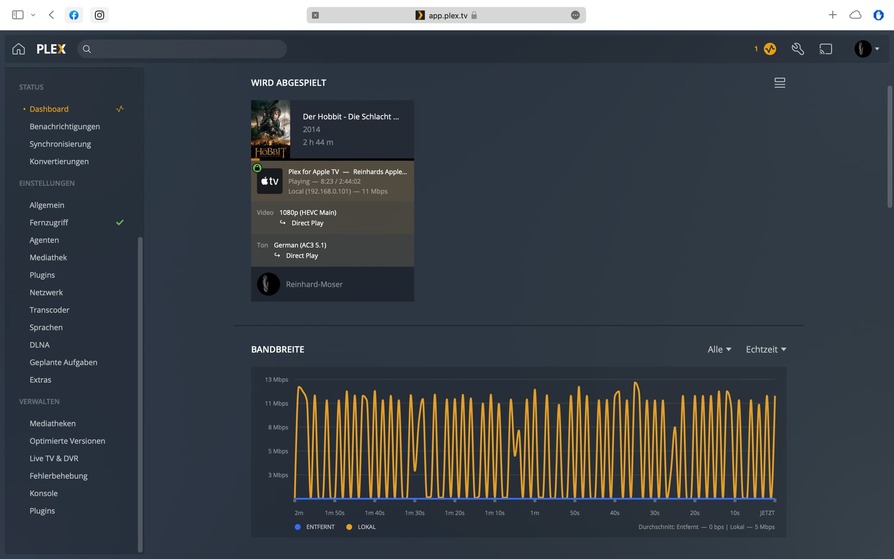Click the German (AC3 5.1) audio text
Screen dimensions: 894x559
point(300,245)
